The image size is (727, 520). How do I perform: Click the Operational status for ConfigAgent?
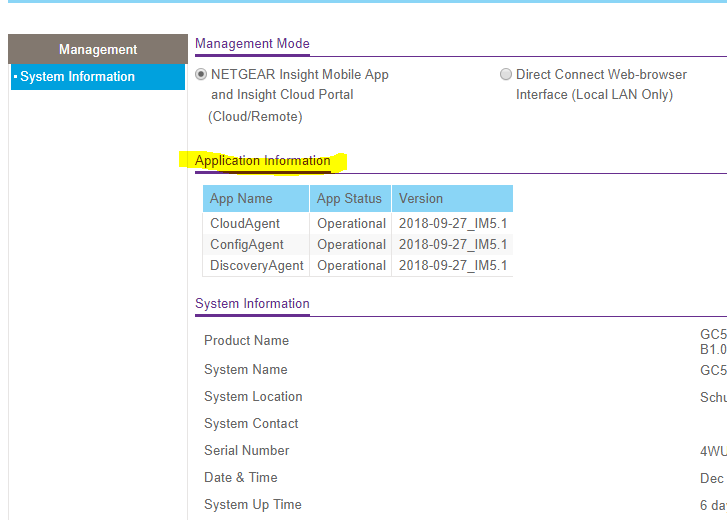(351, 245)
